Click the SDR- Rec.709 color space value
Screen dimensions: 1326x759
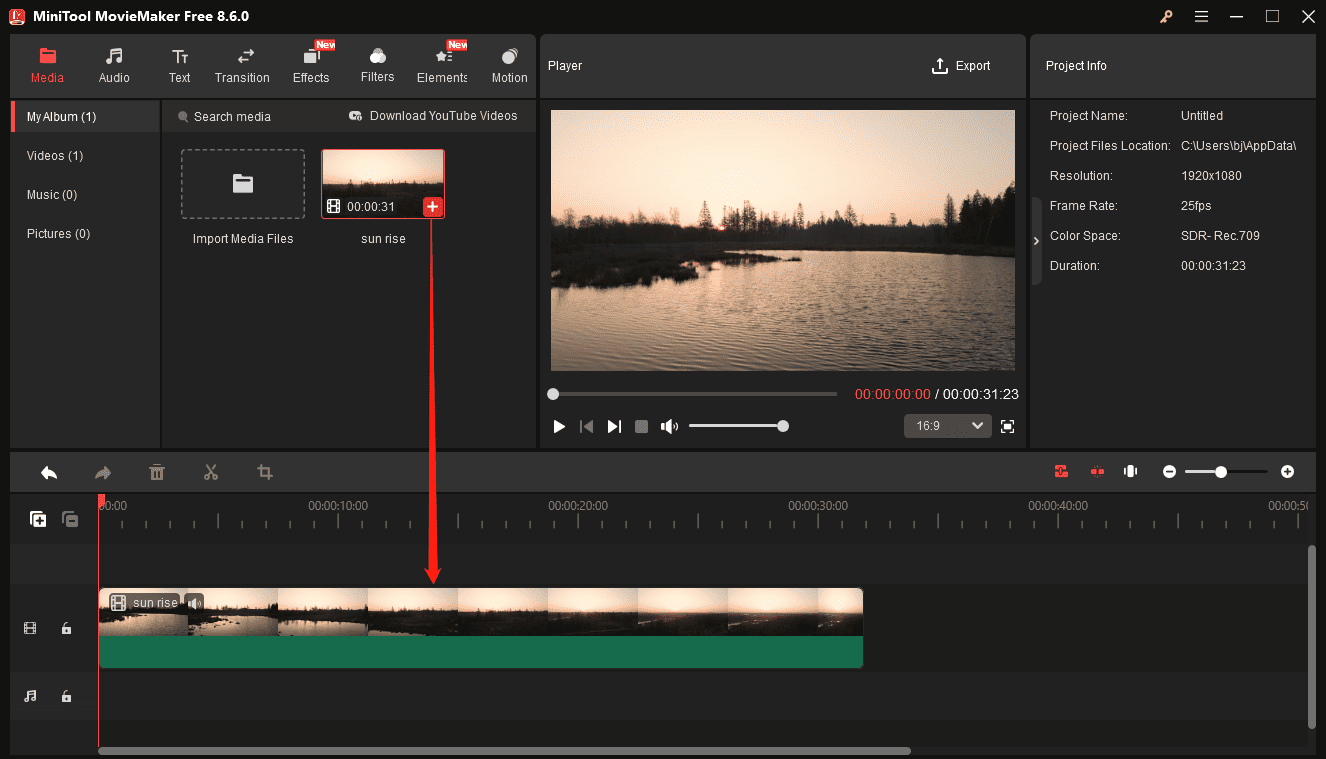click(1220, 236)
